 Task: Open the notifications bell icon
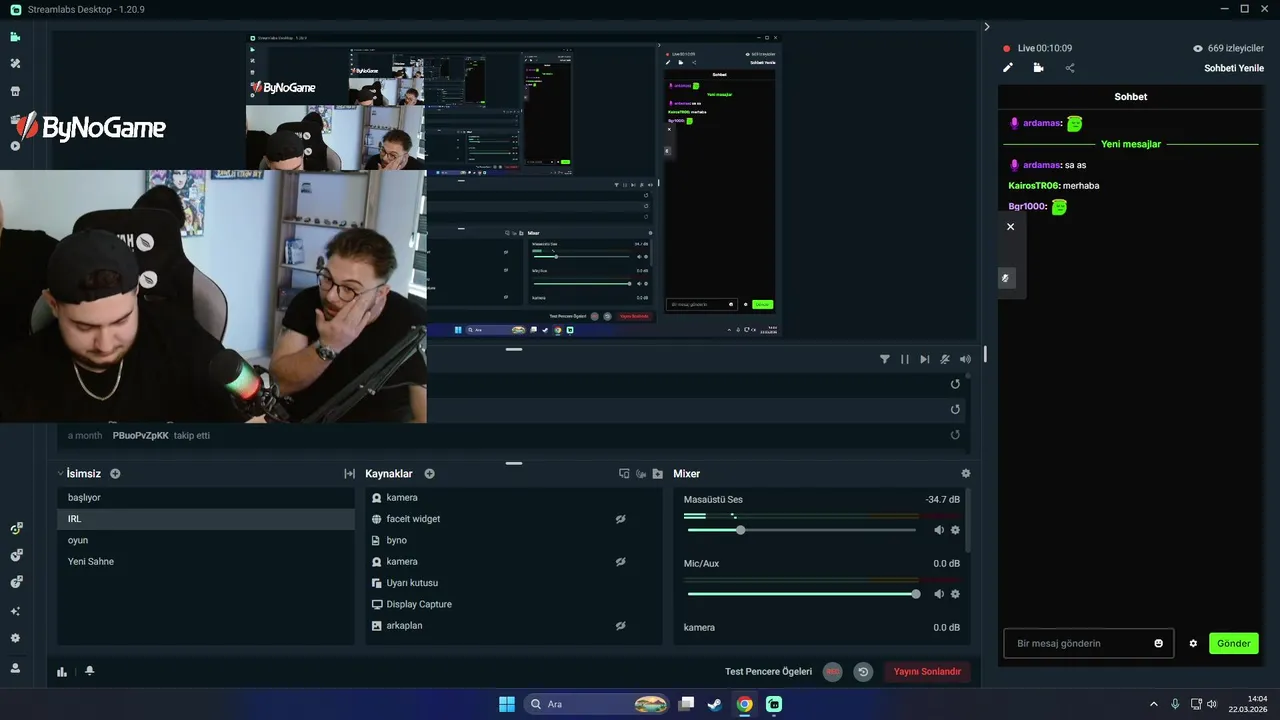pos(89,671)
